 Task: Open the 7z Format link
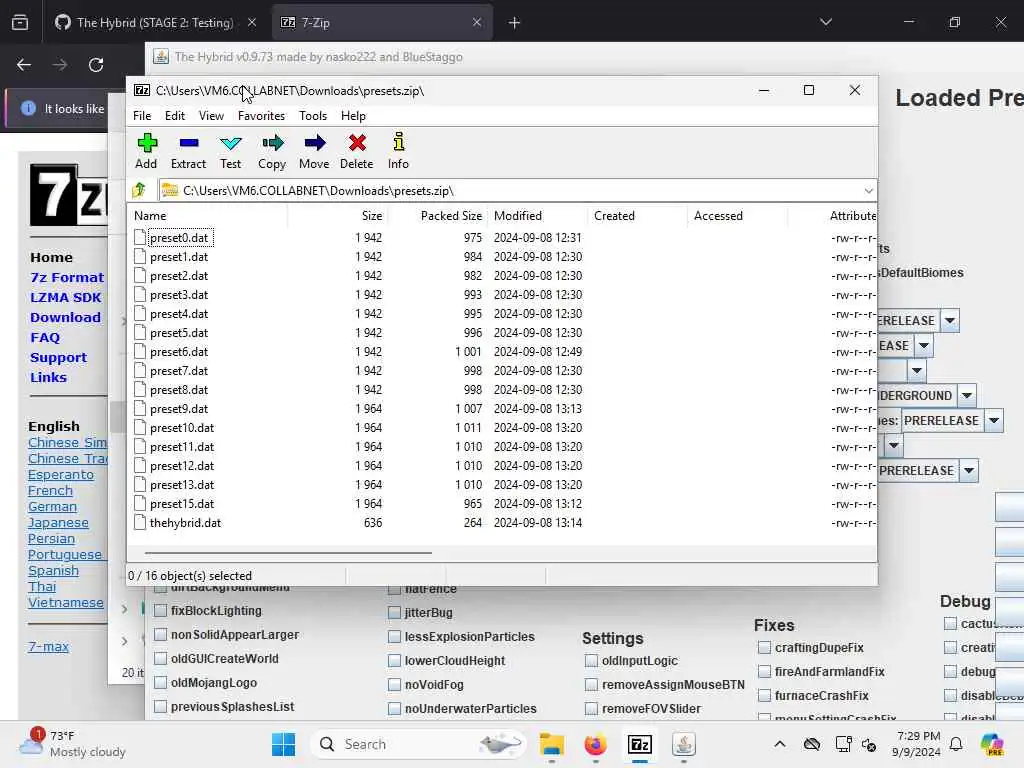click(x=67, y=278)
